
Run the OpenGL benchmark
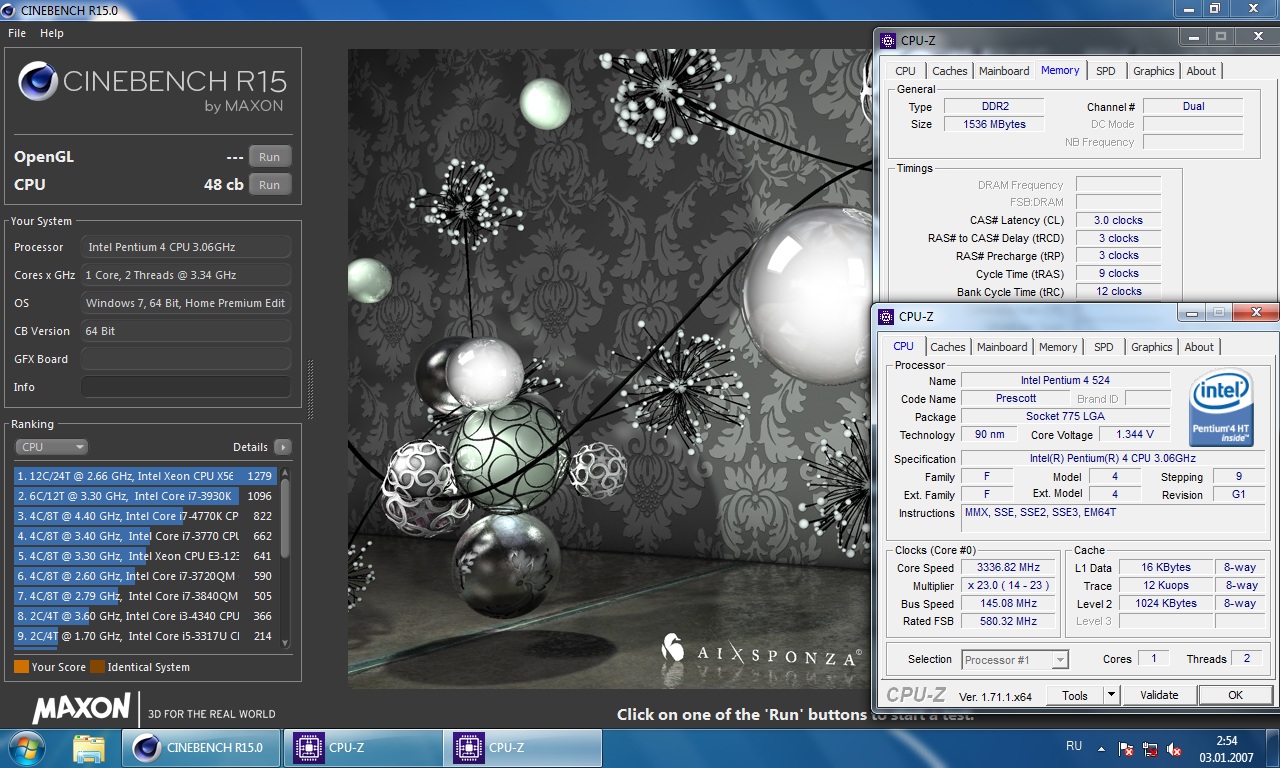point(270,157)
